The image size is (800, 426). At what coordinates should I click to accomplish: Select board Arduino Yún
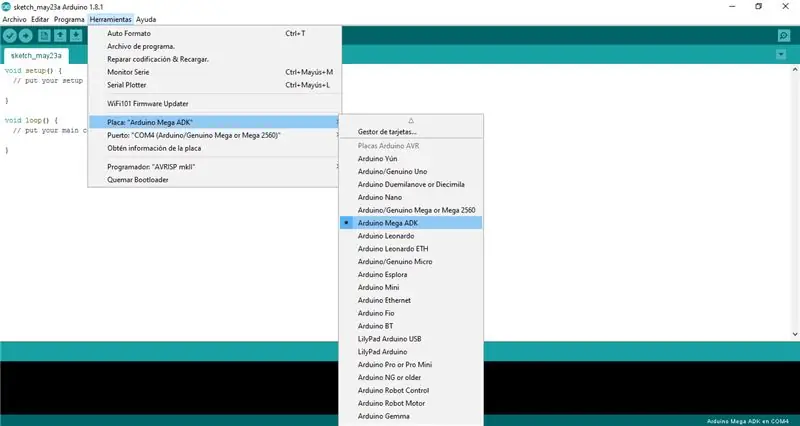[411, 159]
